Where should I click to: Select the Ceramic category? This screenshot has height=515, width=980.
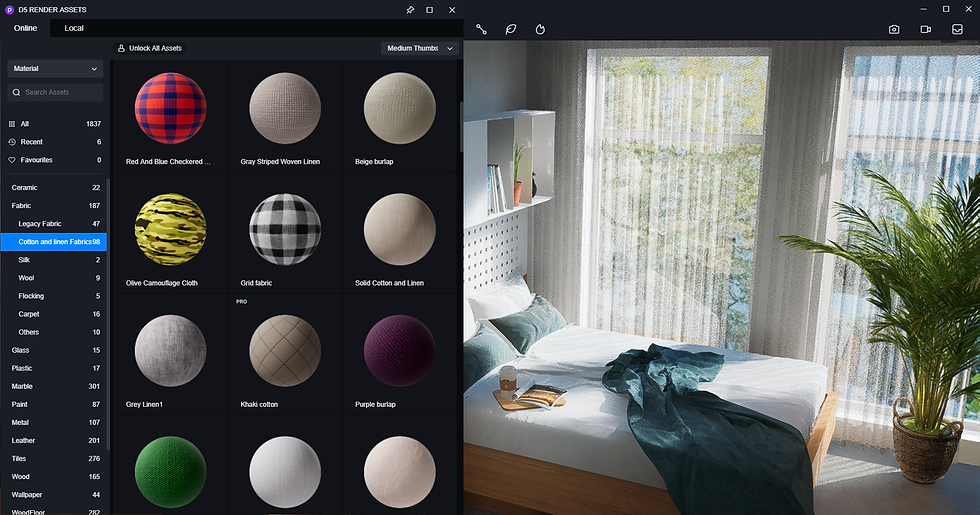tap(54, 188)
